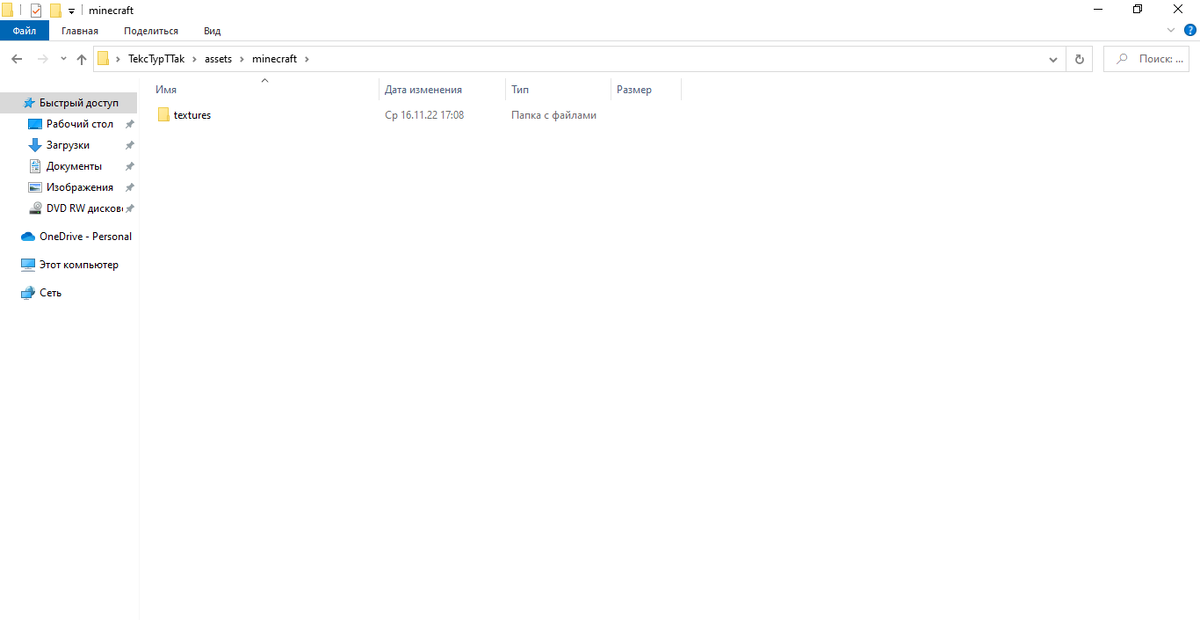Click New folder quick access toolbar icon
The image size is (1200, 620).
(x=56, y=10)
